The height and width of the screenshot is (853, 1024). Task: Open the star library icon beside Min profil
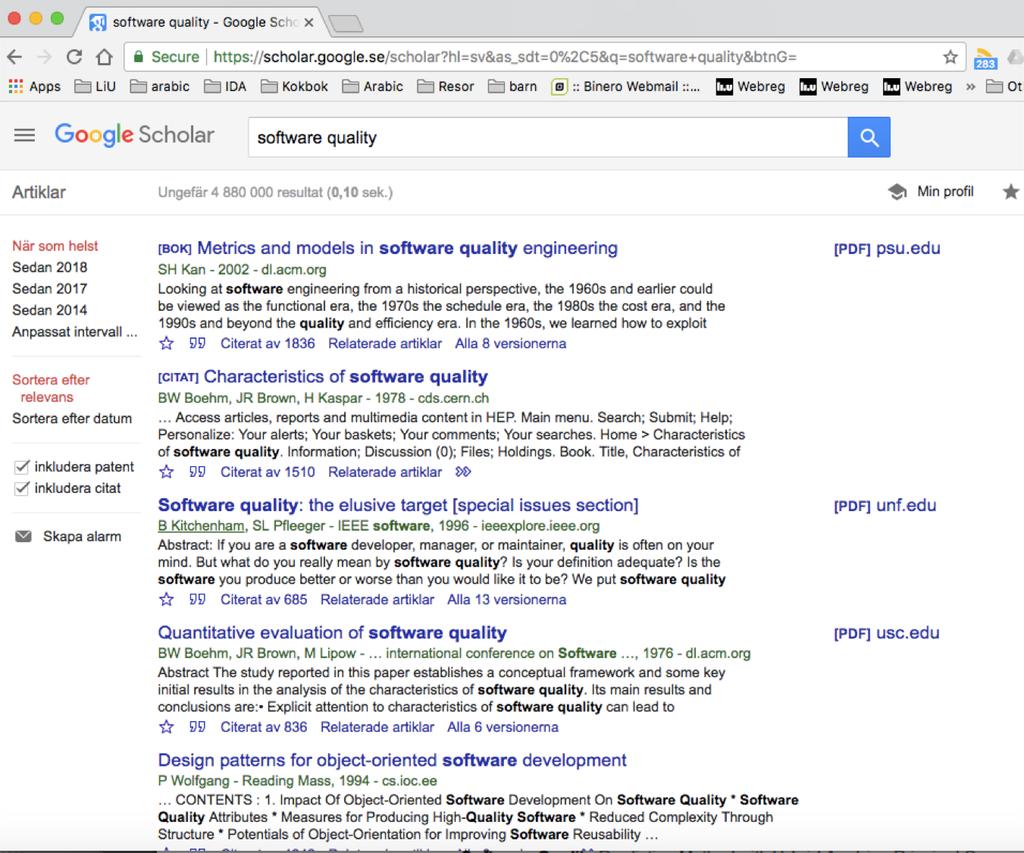coord(1011,191)
